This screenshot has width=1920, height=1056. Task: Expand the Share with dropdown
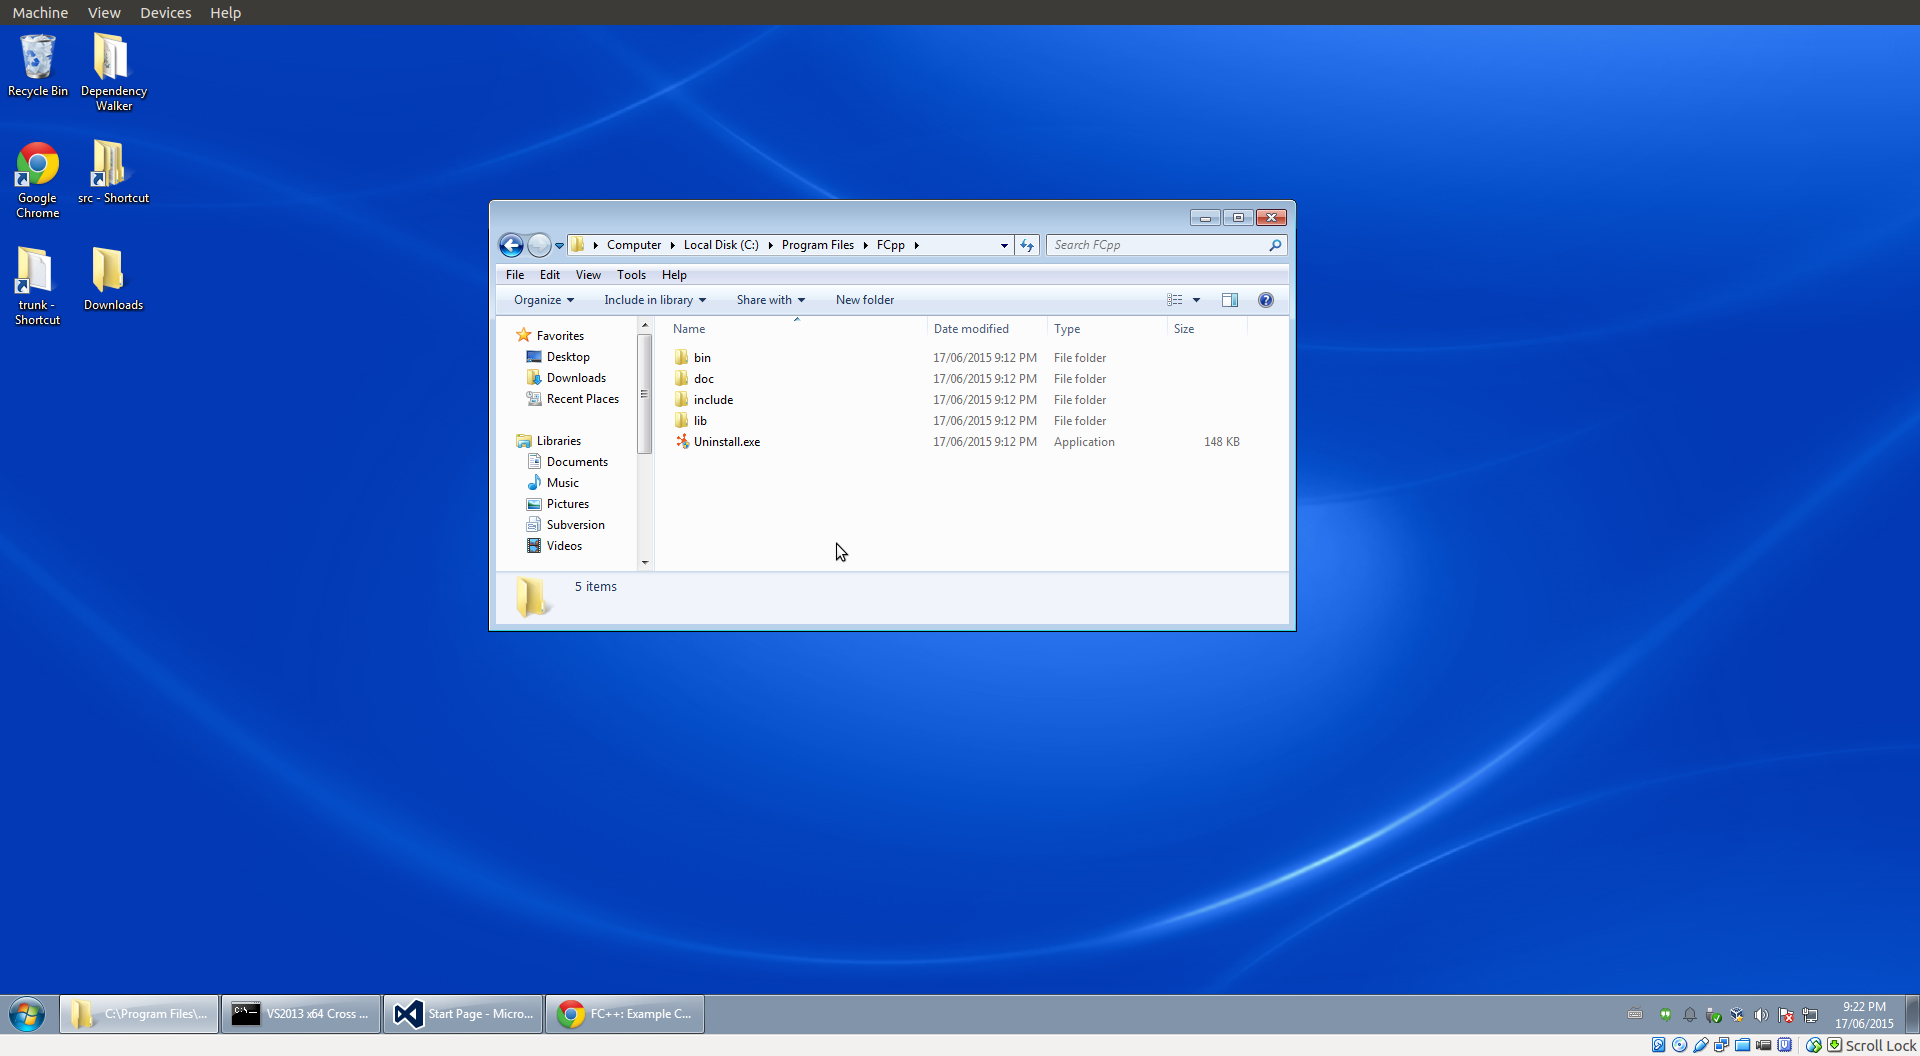[x=770, y=300]
